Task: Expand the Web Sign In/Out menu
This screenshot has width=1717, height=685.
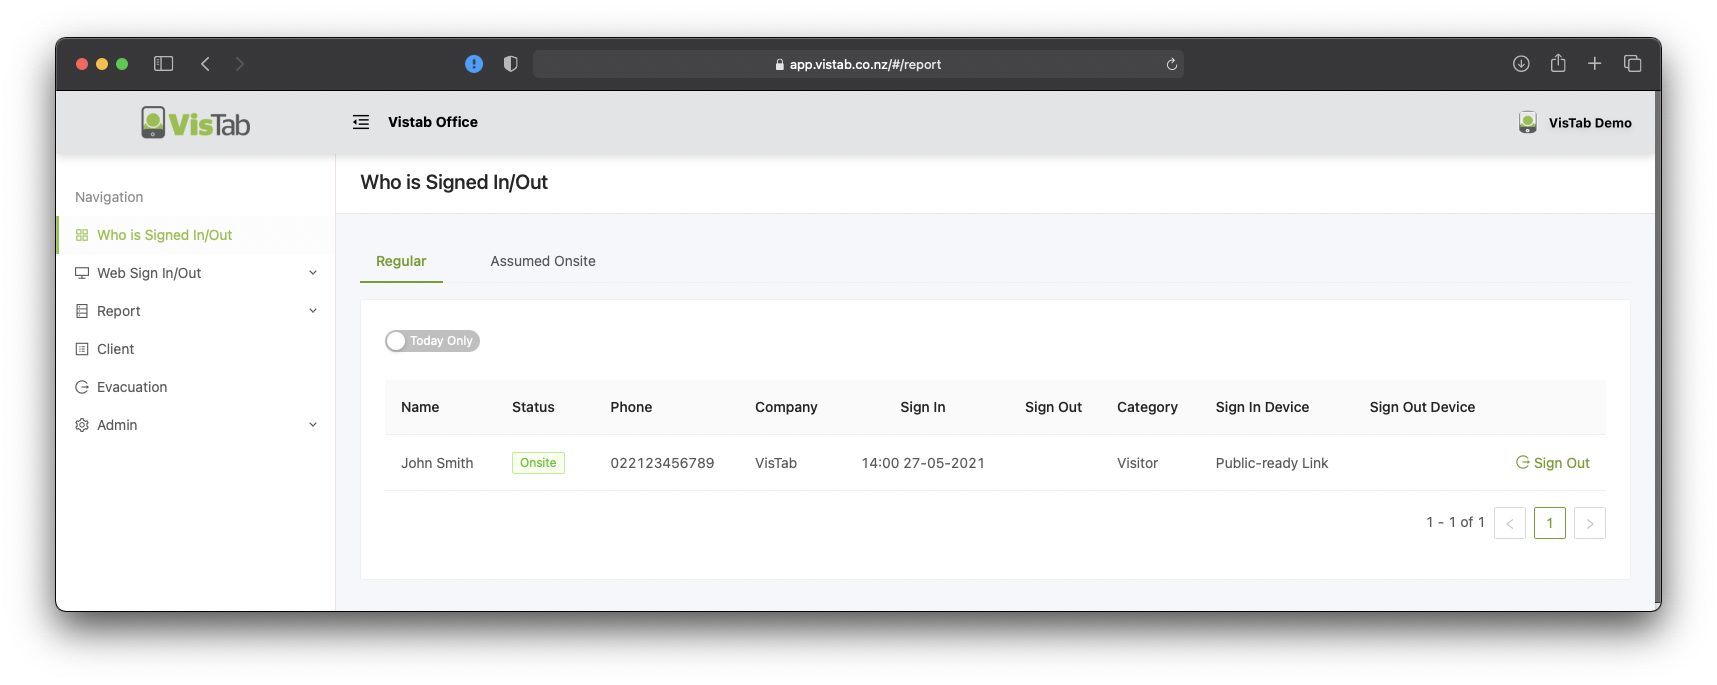Action: [195, 273]
